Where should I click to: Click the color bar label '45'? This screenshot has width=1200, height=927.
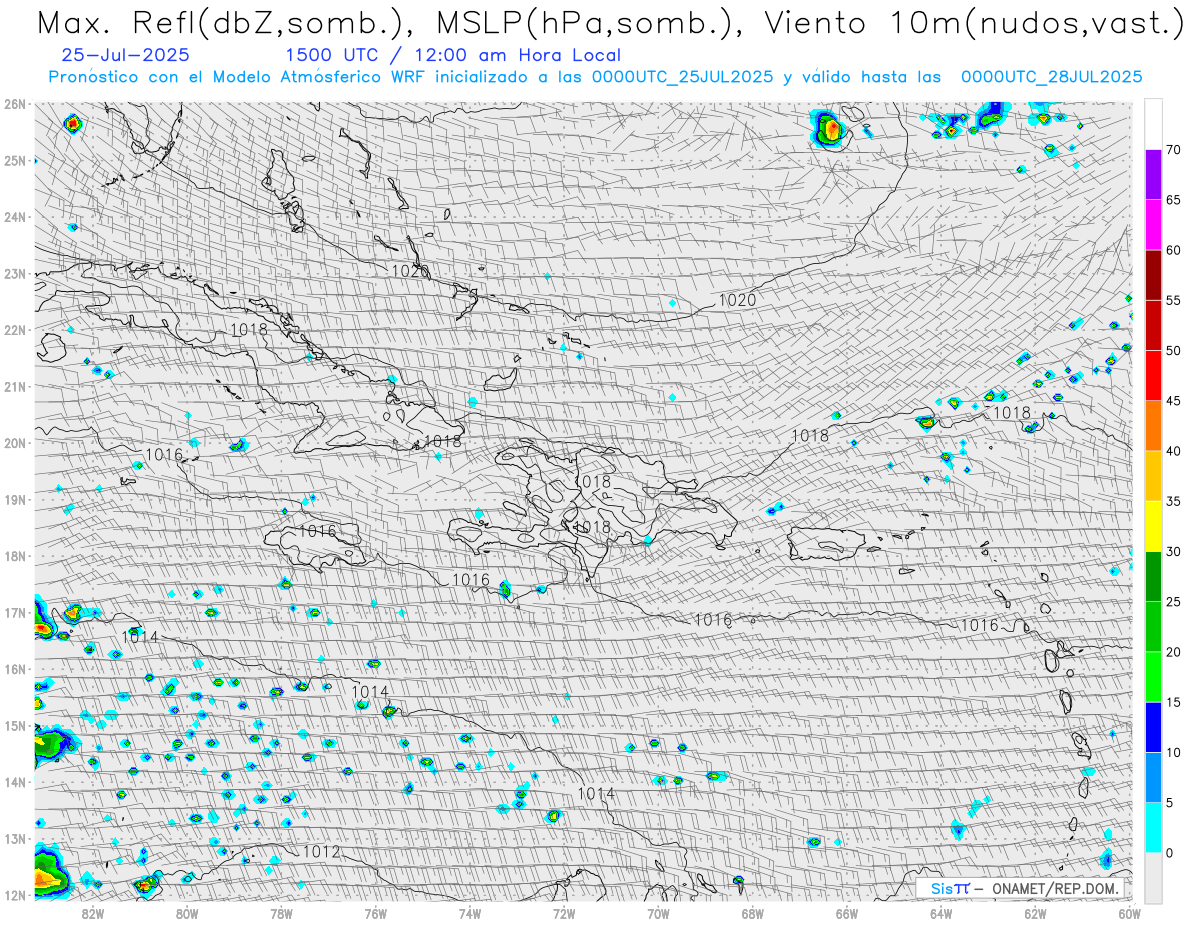tap(1174, 401)
